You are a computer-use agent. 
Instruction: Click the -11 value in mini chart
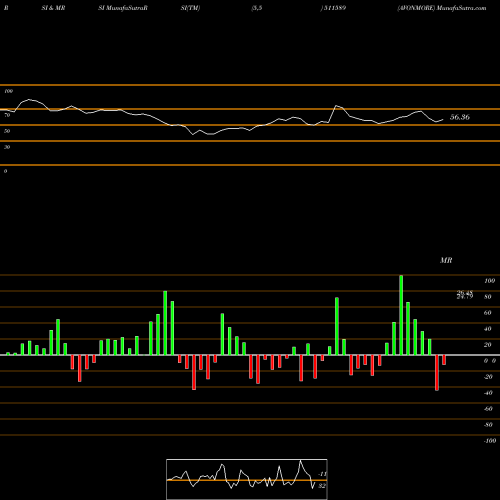(322, 474)
